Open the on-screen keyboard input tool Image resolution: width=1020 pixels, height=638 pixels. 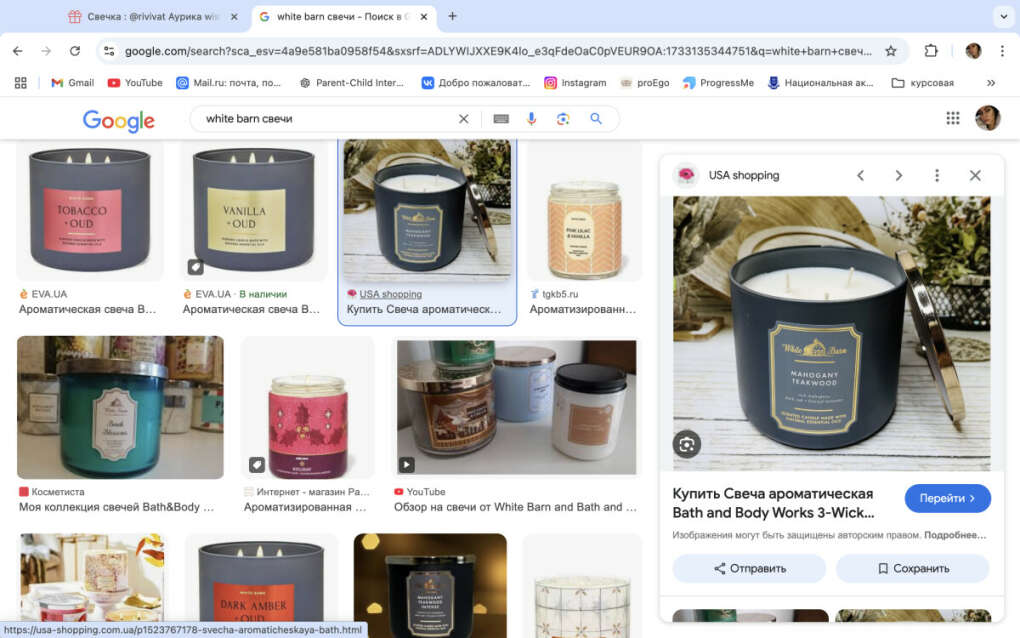(501, 119)
